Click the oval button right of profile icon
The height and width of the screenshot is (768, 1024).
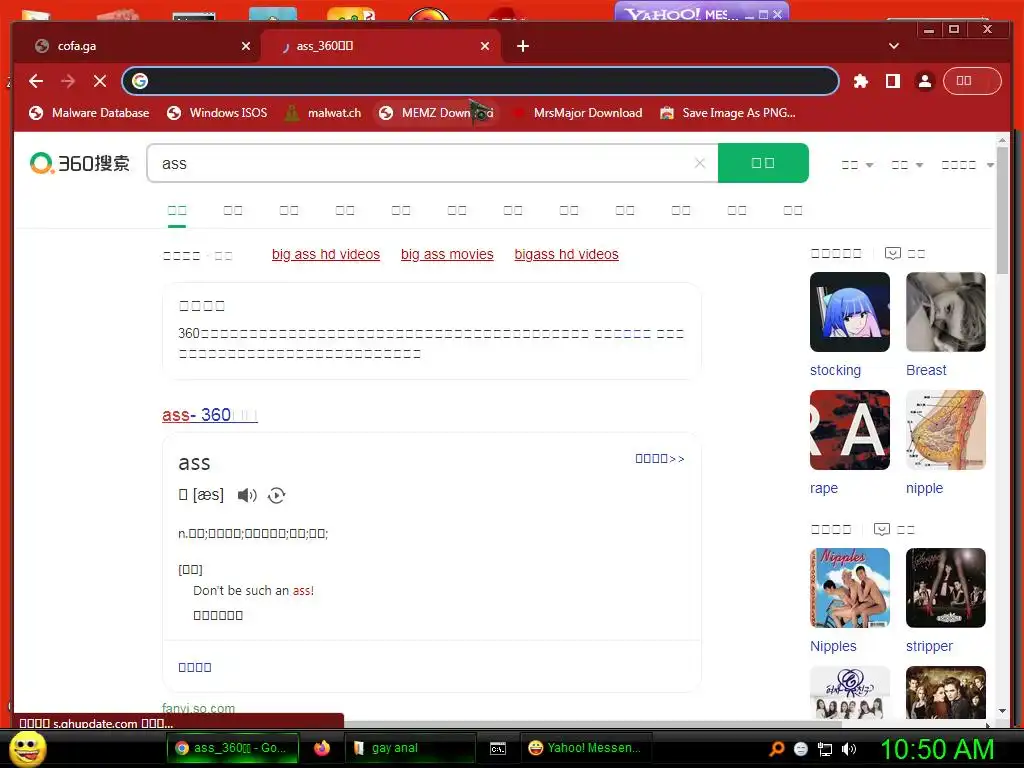[972, 81]
